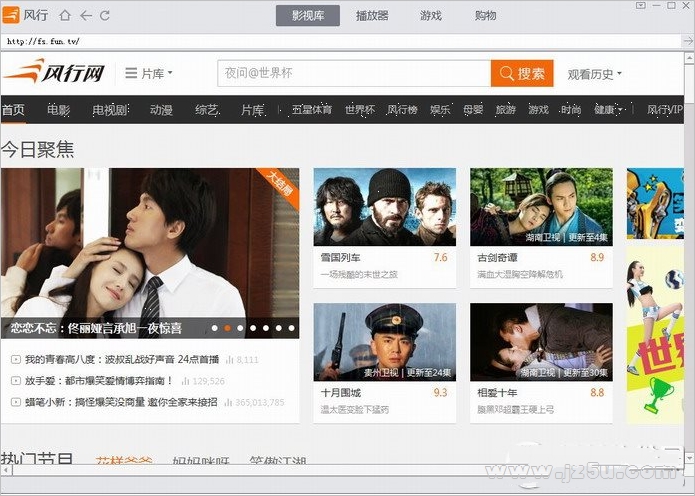The width and height of the screenshot is (695, 496).
Task: Switch to the 影视库 tab
Action: point(308,16)
